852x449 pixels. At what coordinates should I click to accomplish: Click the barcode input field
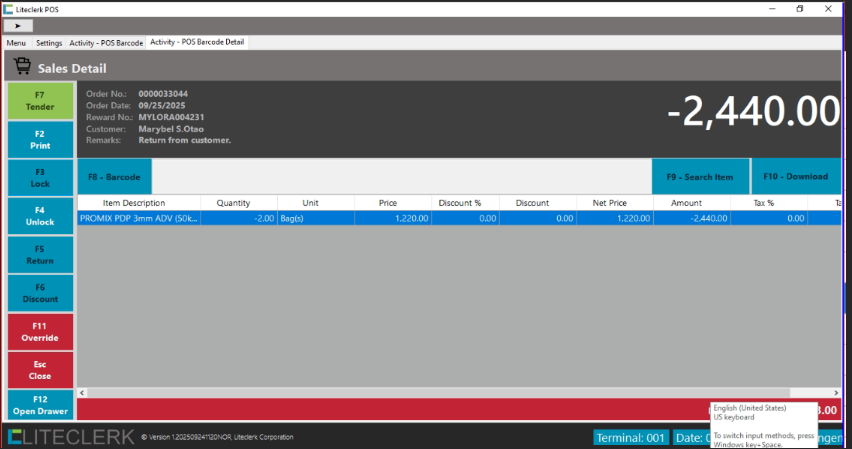[x=400, y=177]
